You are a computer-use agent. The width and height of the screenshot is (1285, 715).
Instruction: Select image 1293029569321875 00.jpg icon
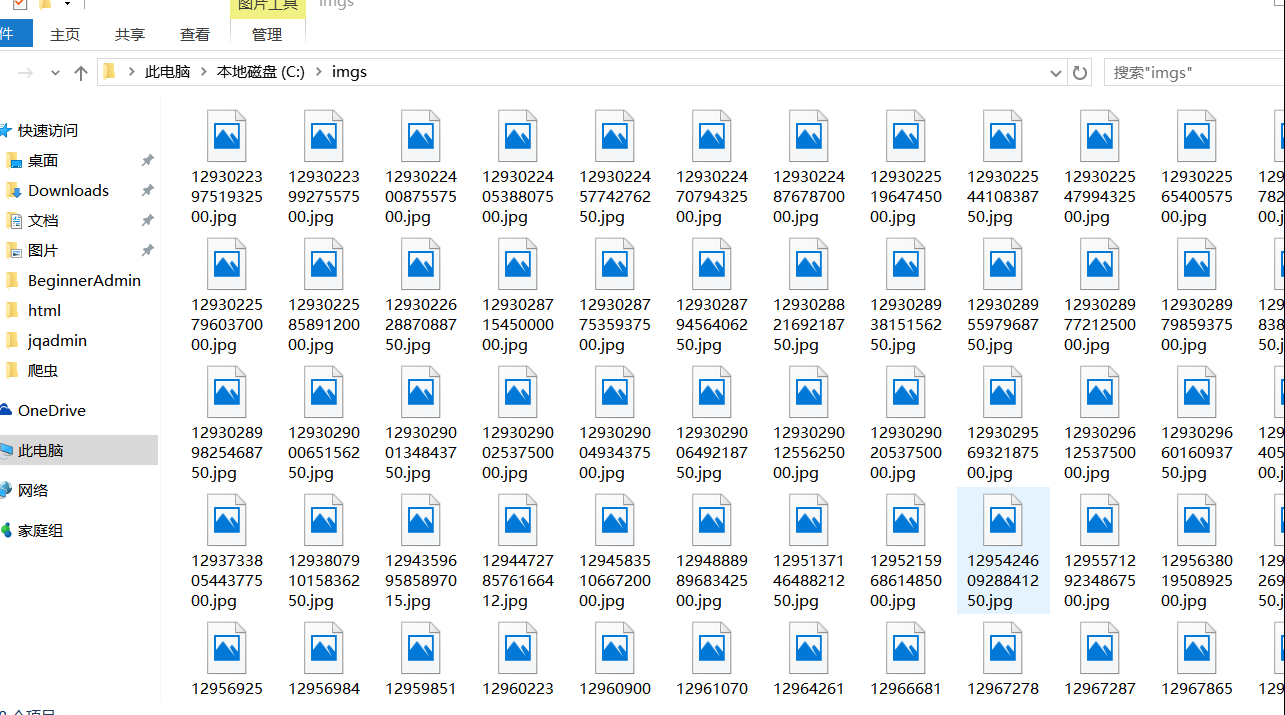[x=1003, y=392]
